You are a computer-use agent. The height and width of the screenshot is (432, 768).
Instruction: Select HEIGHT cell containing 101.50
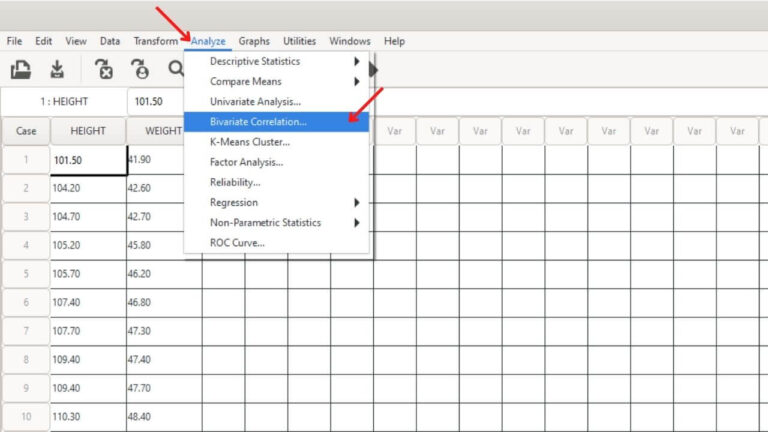88,160
